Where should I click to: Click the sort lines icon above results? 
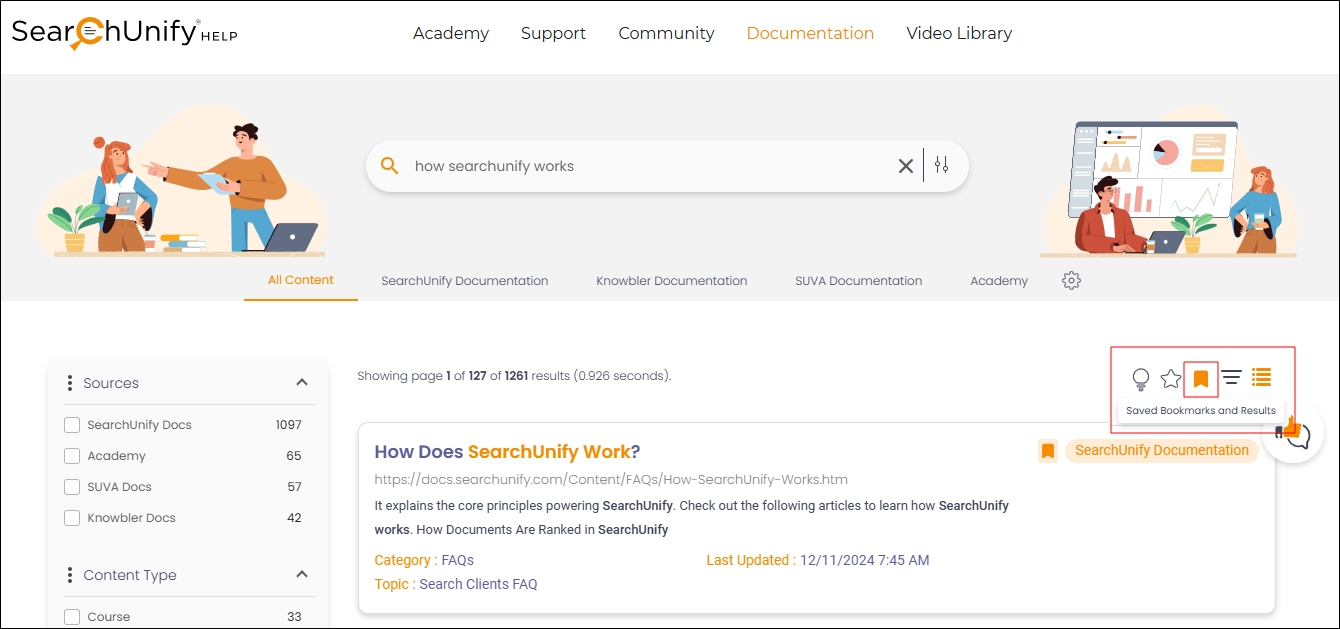tap(1232, 378)
